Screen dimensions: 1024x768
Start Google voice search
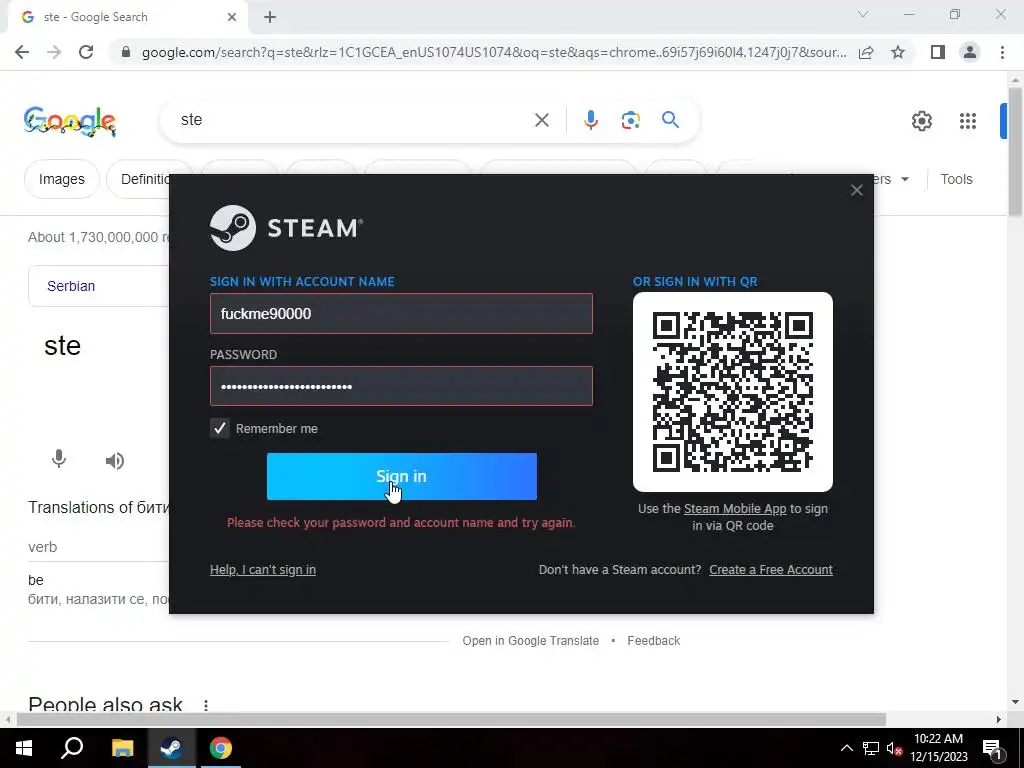(590, 120)
